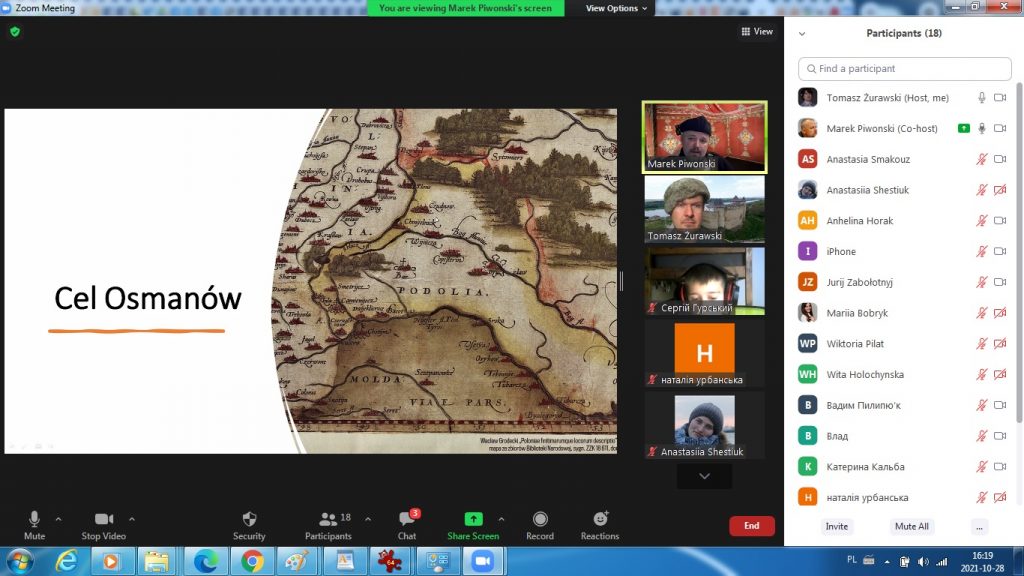This screenshot has height=576, width=1024.
Task: Expand more video thumbnails with down chevron
Action: (704, 477)
